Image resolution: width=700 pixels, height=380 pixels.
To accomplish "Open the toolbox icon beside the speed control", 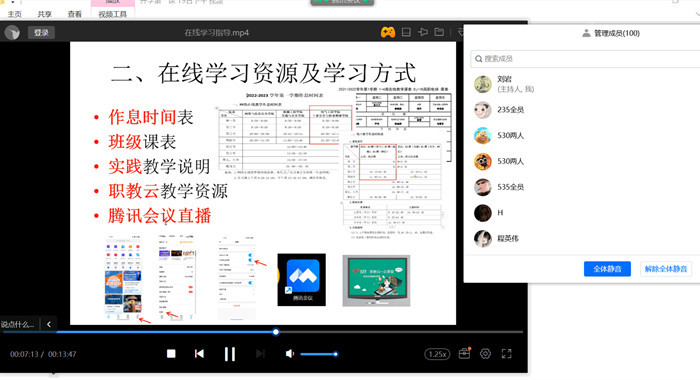I will 464,353.
